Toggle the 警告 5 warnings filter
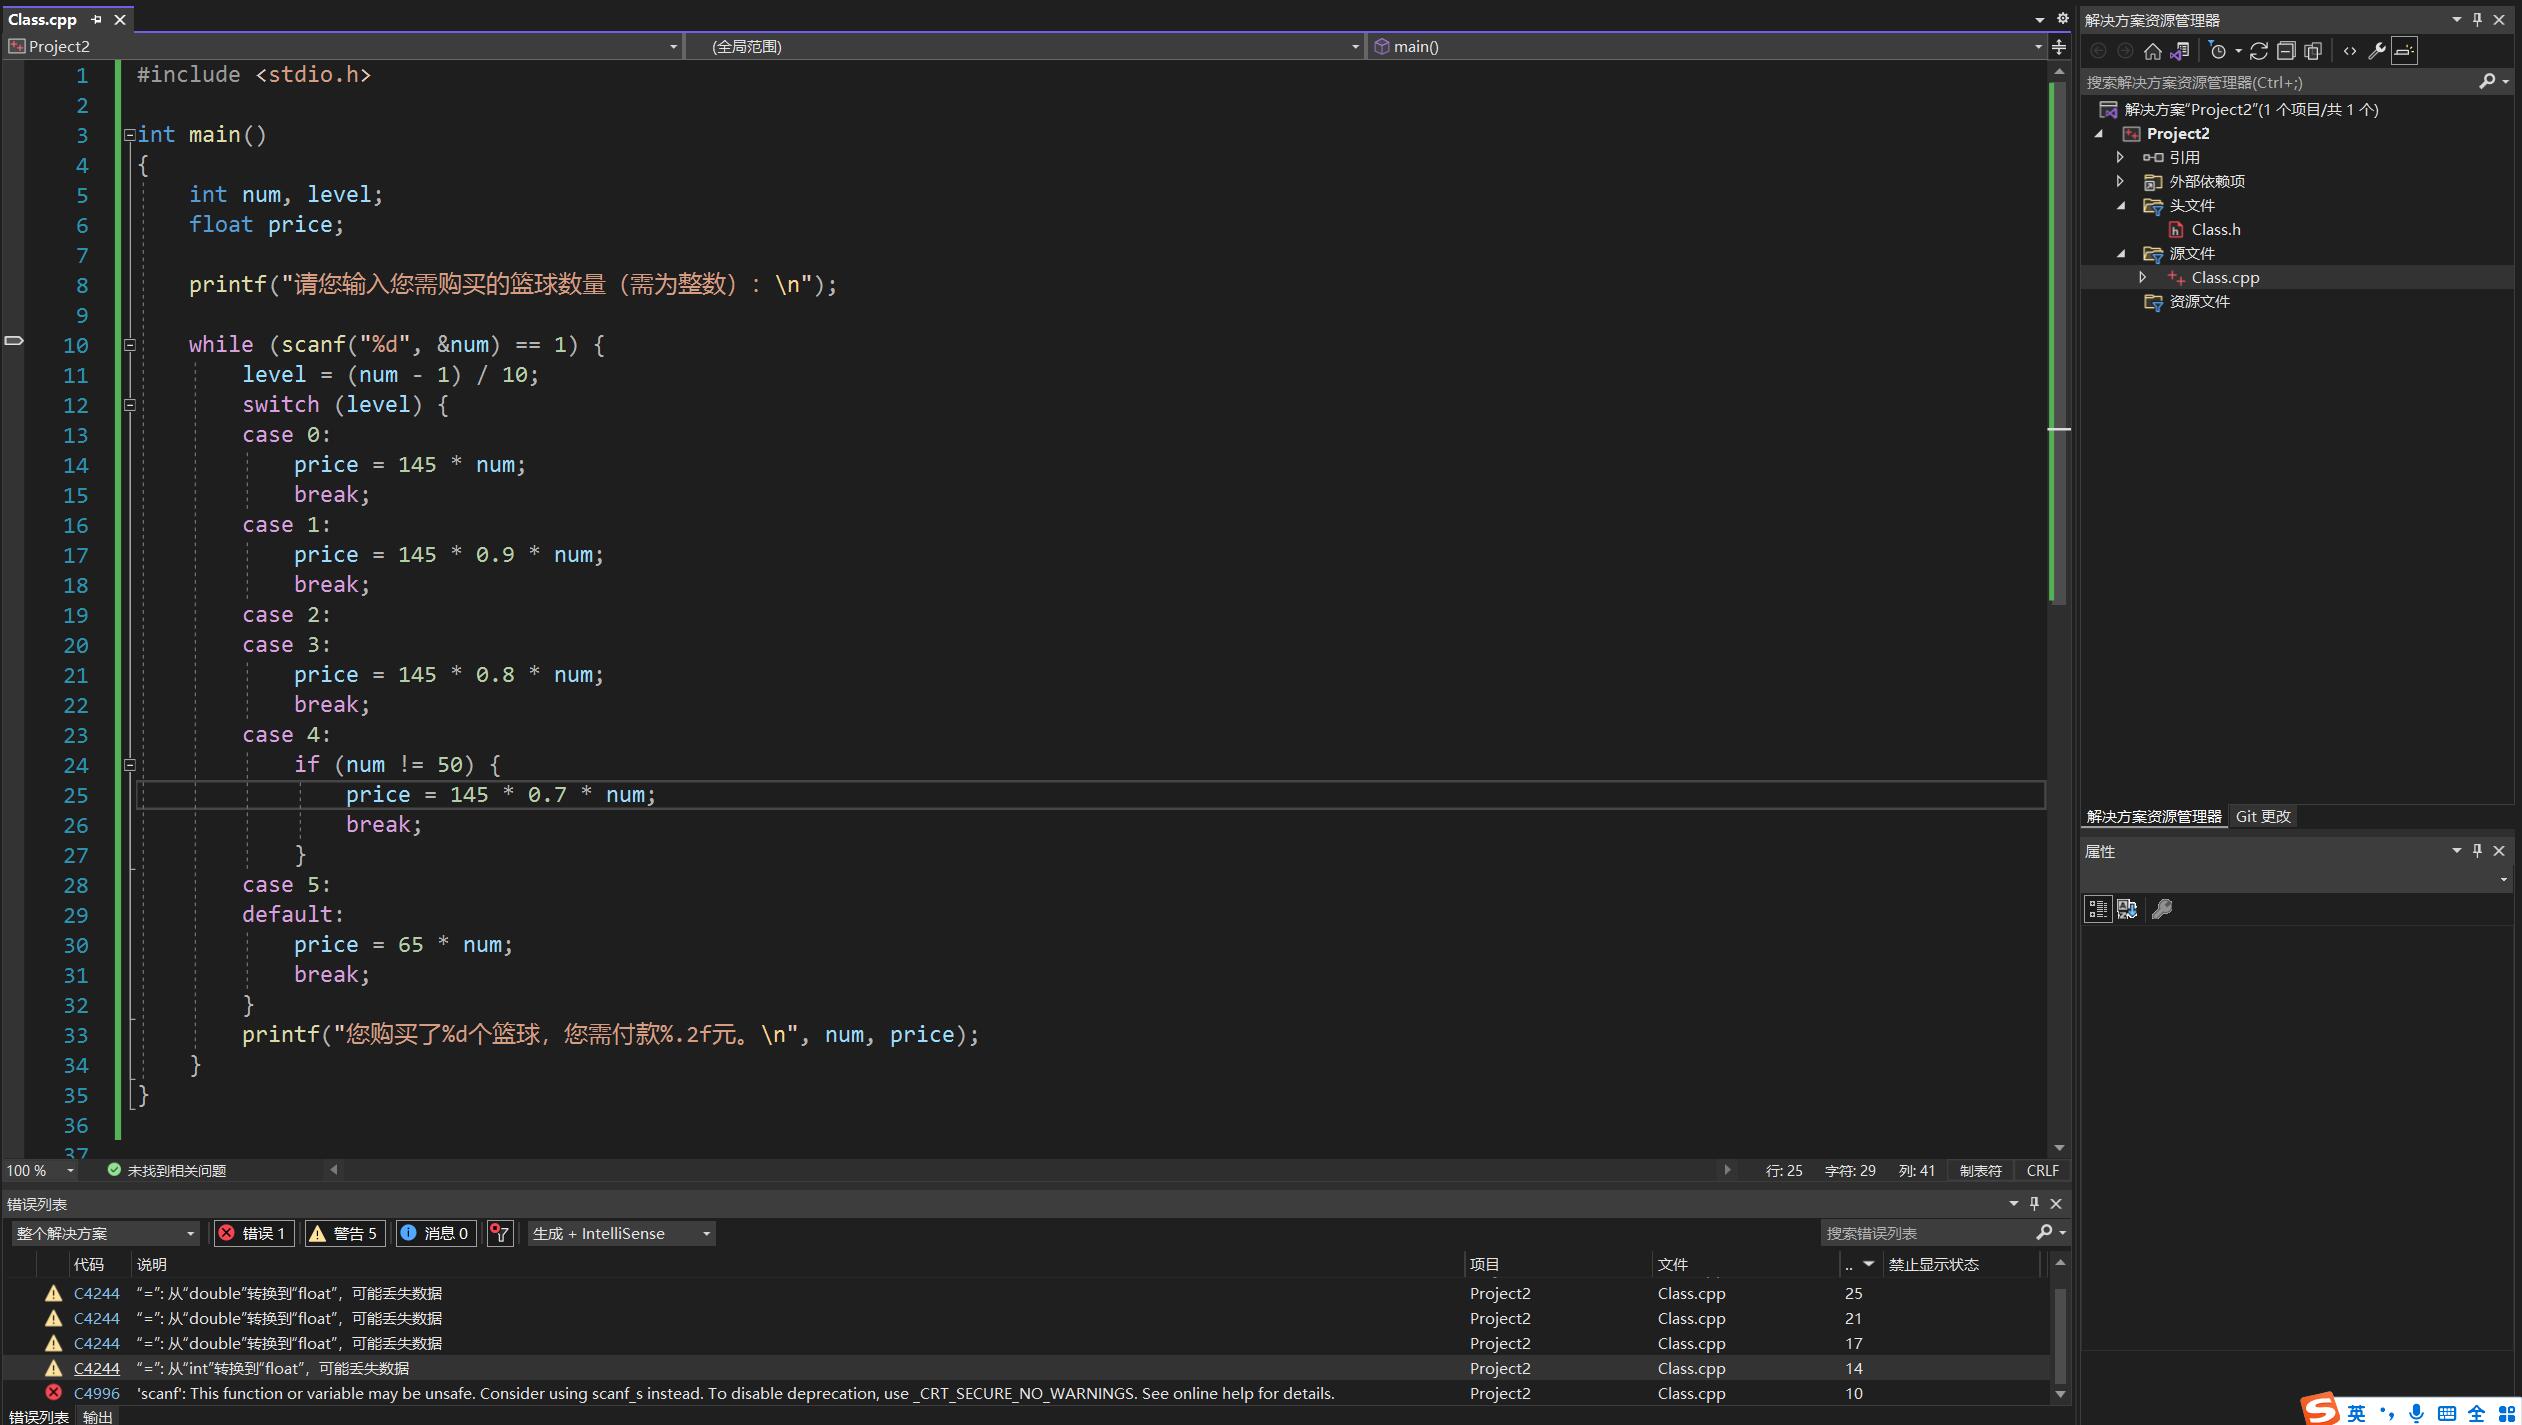This screenshot has width=2522, height=1425. (344, 1233)
